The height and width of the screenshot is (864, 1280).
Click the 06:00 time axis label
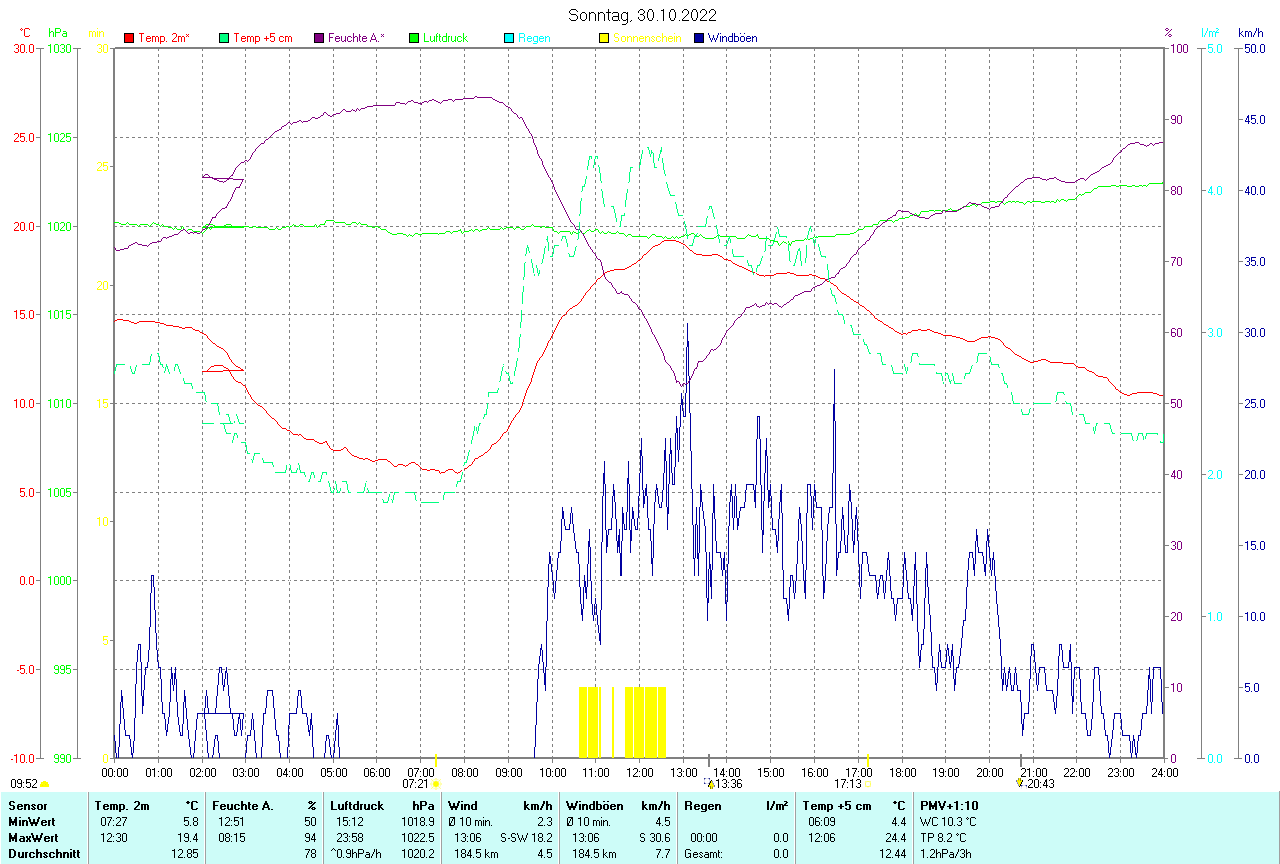coord(377,772)
